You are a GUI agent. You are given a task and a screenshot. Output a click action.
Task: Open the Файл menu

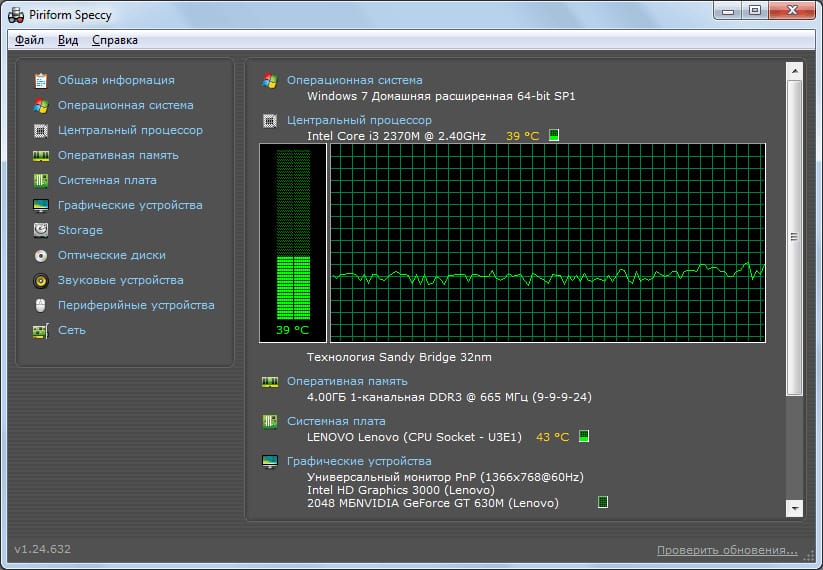(x=29, y=40)
